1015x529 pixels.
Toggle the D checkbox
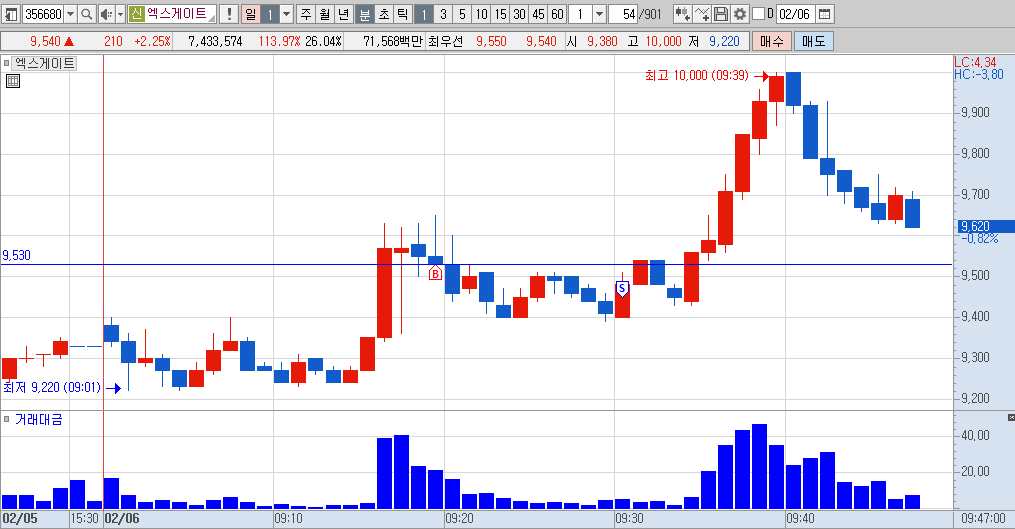pos(758,14)
